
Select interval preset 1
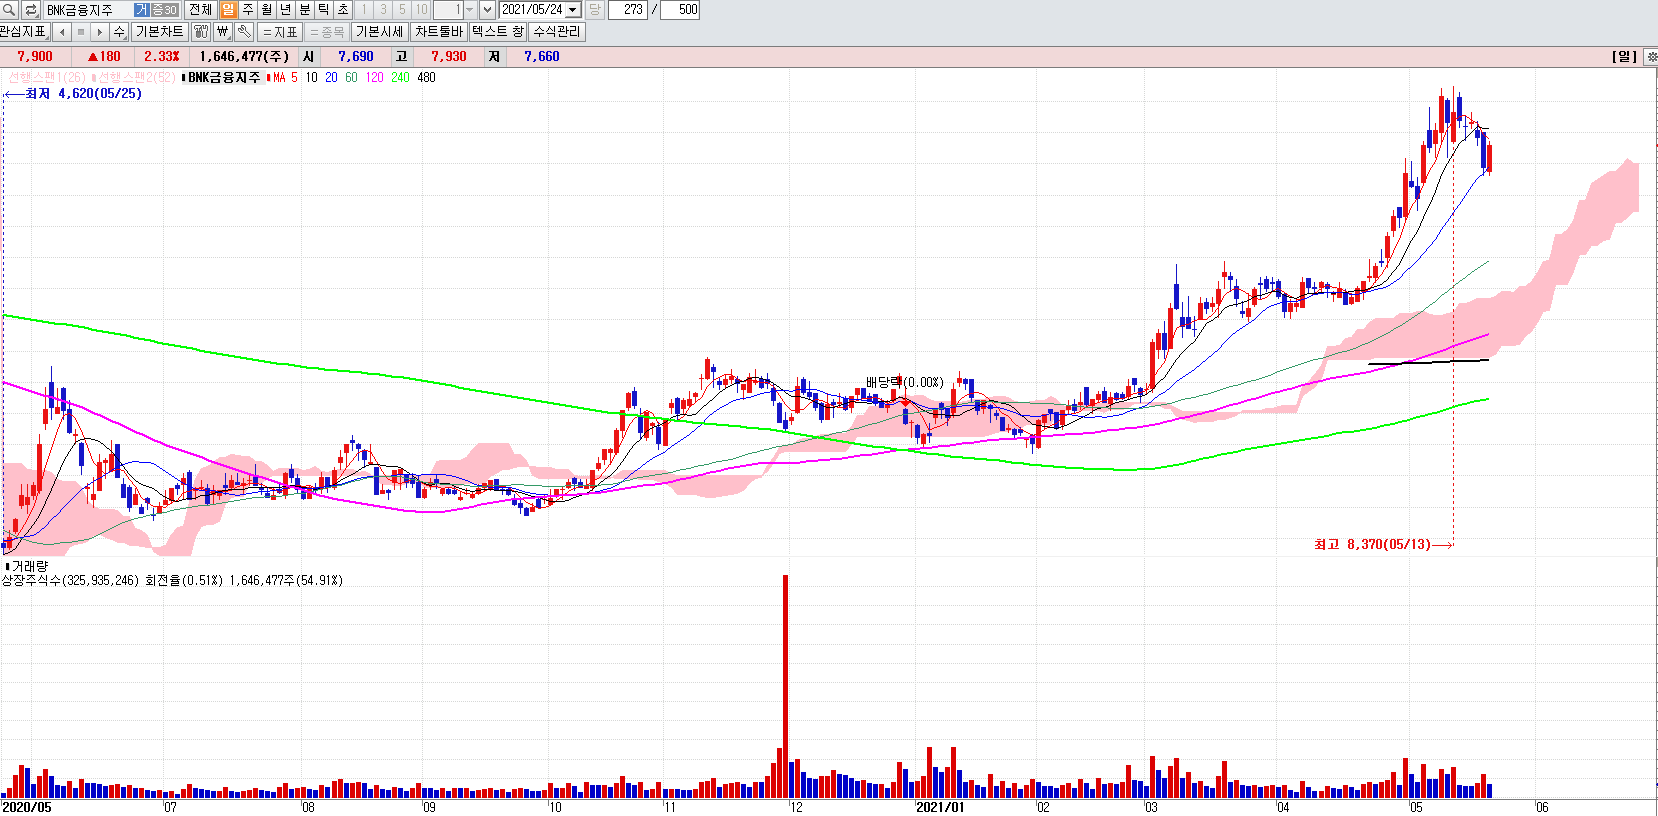pos(364,10)
